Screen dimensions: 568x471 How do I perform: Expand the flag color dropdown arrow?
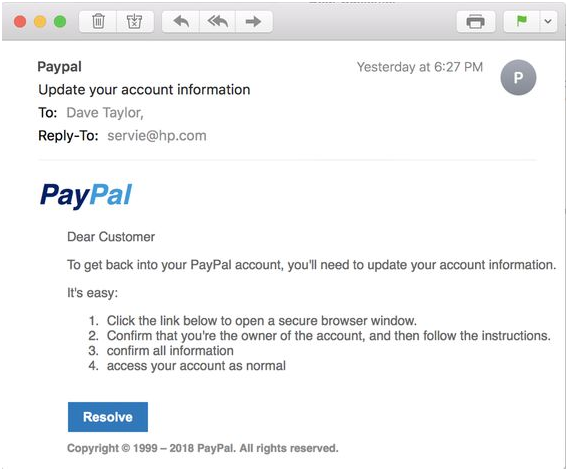tap(548, 21)
